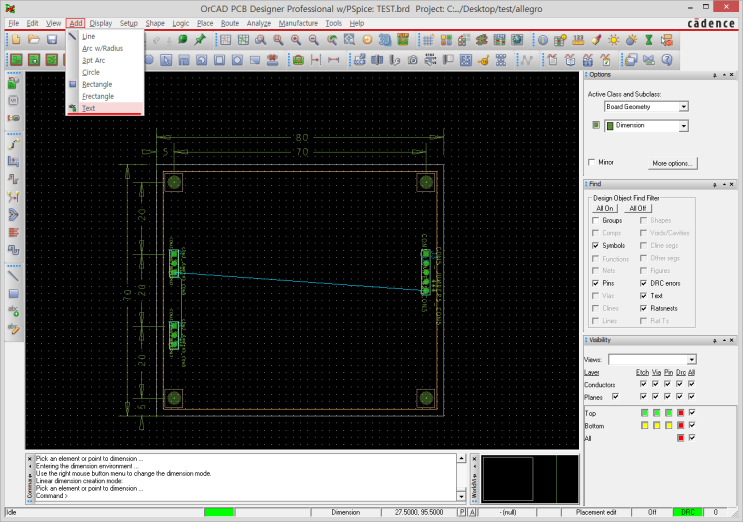Viewport: 743px width, 522px height.
Task: Click the Save file icon in toolbar
Action: coord(51,40)
